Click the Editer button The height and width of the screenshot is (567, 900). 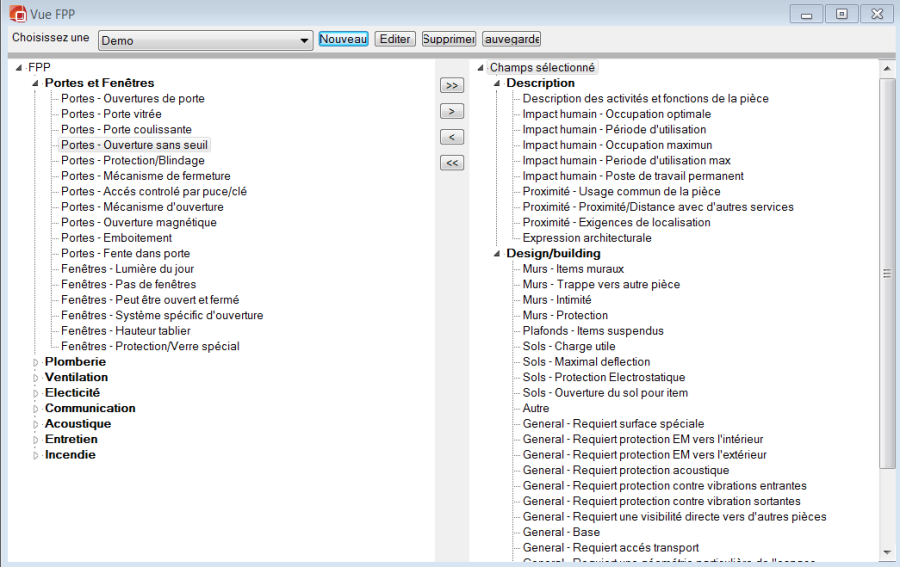tap(395, 39)
